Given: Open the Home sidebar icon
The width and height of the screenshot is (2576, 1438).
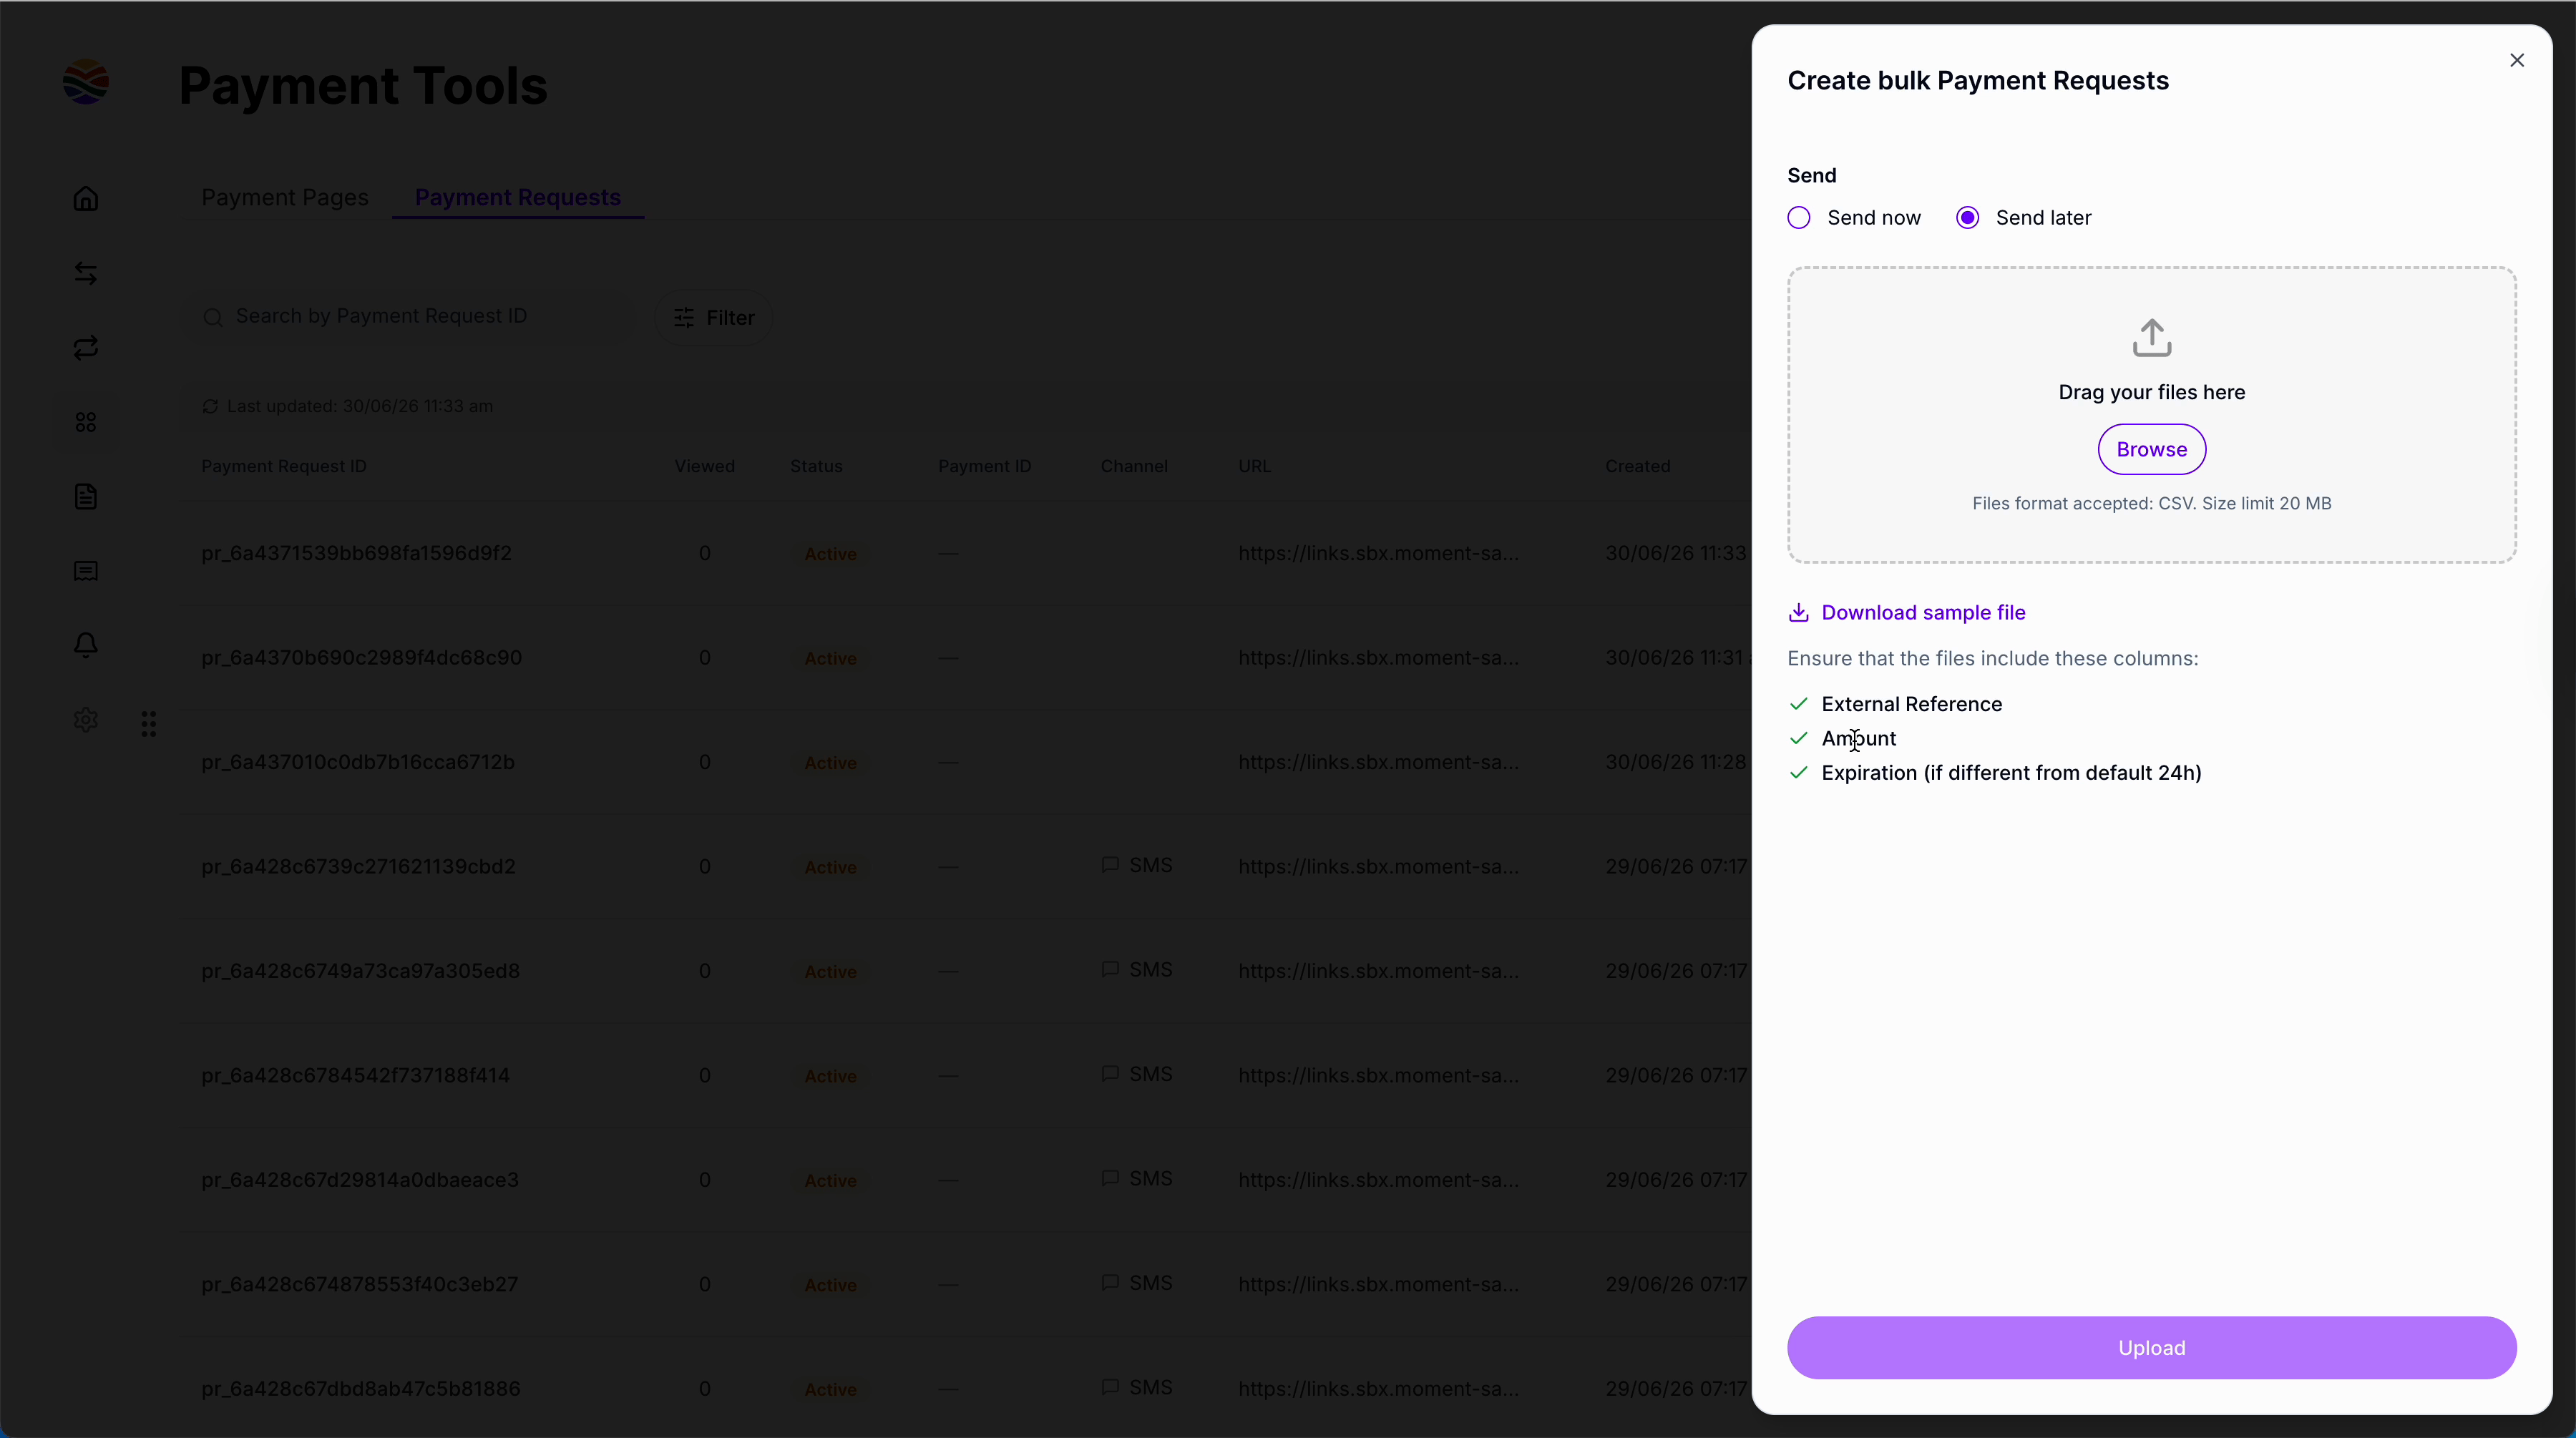Looking at the screenshot, I should click(x=86, y=198).
